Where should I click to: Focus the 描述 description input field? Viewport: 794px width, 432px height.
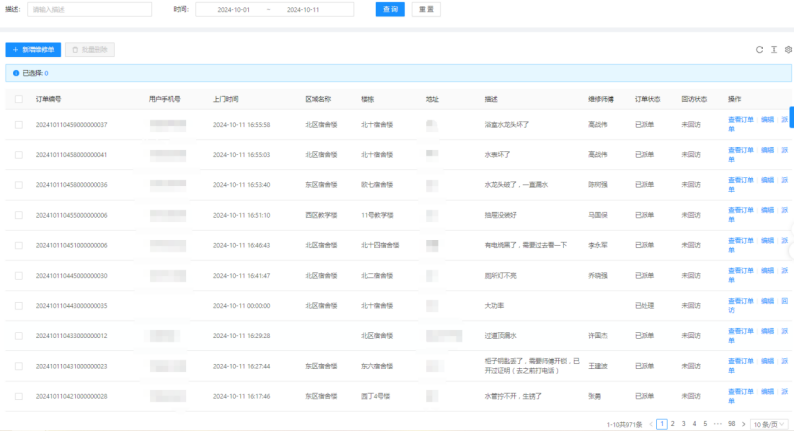(89, 9)
